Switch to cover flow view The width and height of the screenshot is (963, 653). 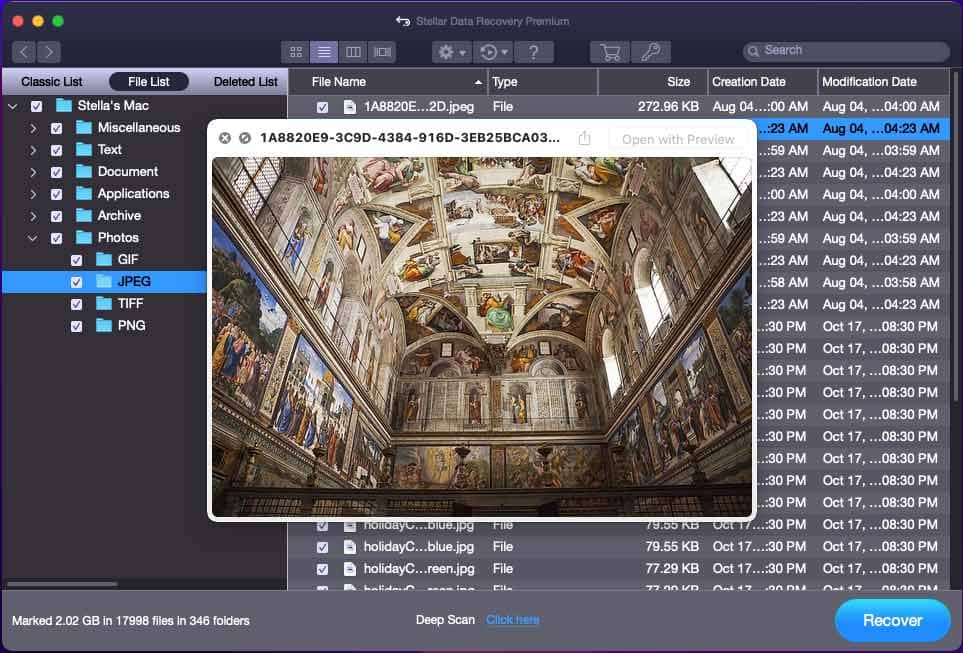click(x=382, y=52)
